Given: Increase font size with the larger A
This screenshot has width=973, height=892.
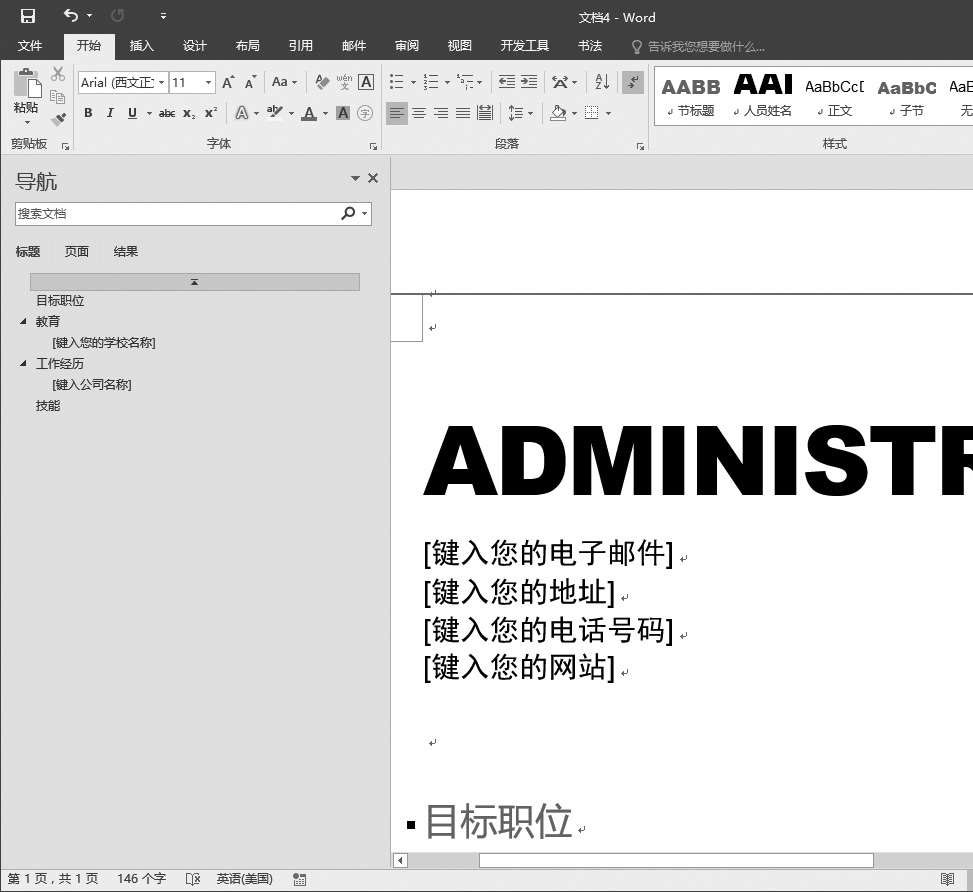Looking at the screenshot, I should (x=228, y=83).
